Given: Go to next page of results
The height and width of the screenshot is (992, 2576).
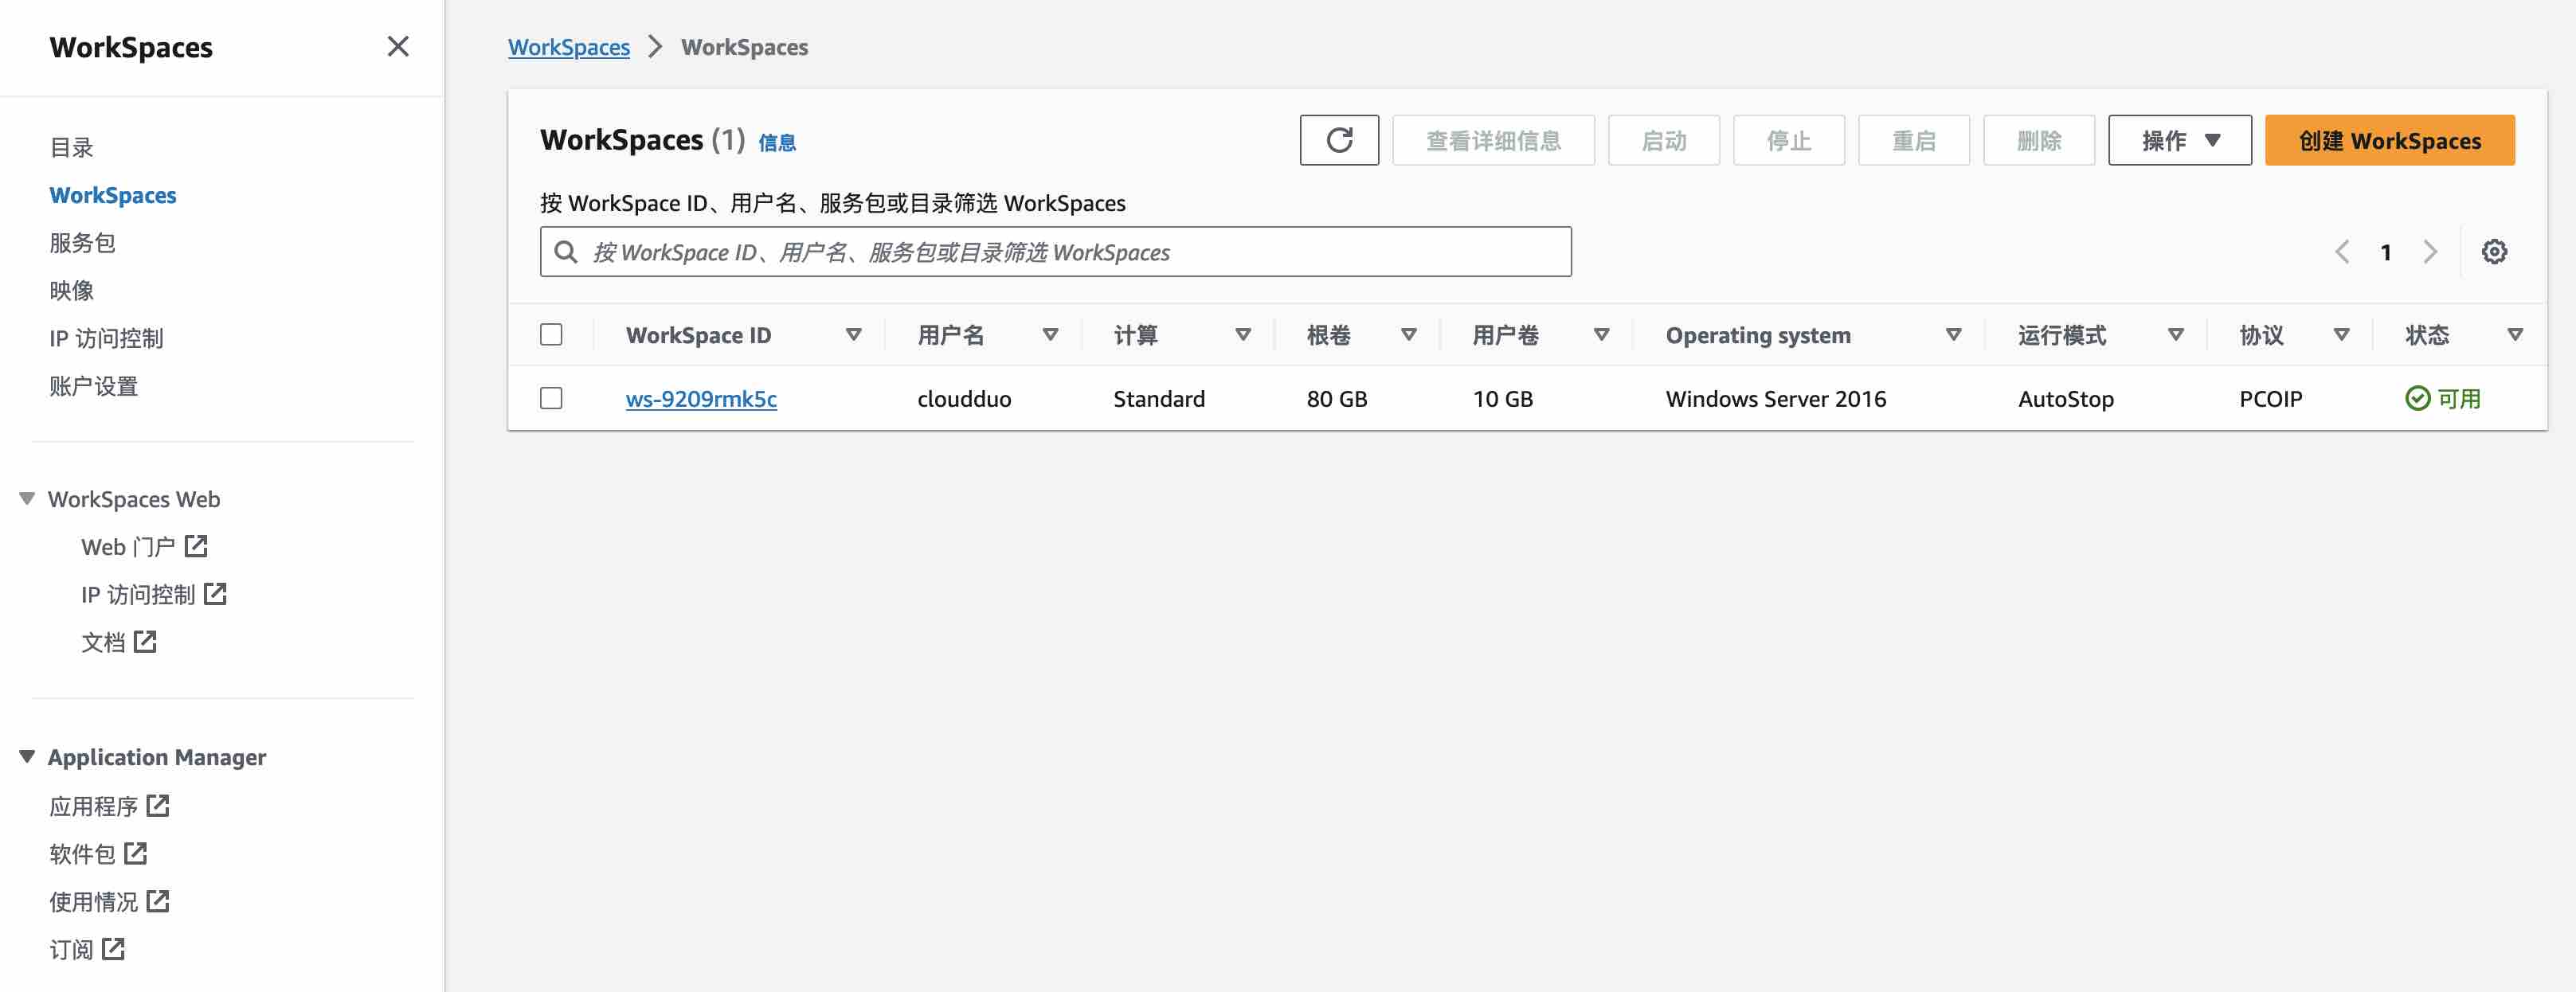Looking at the screenshot, I should tap(2430, 251).
